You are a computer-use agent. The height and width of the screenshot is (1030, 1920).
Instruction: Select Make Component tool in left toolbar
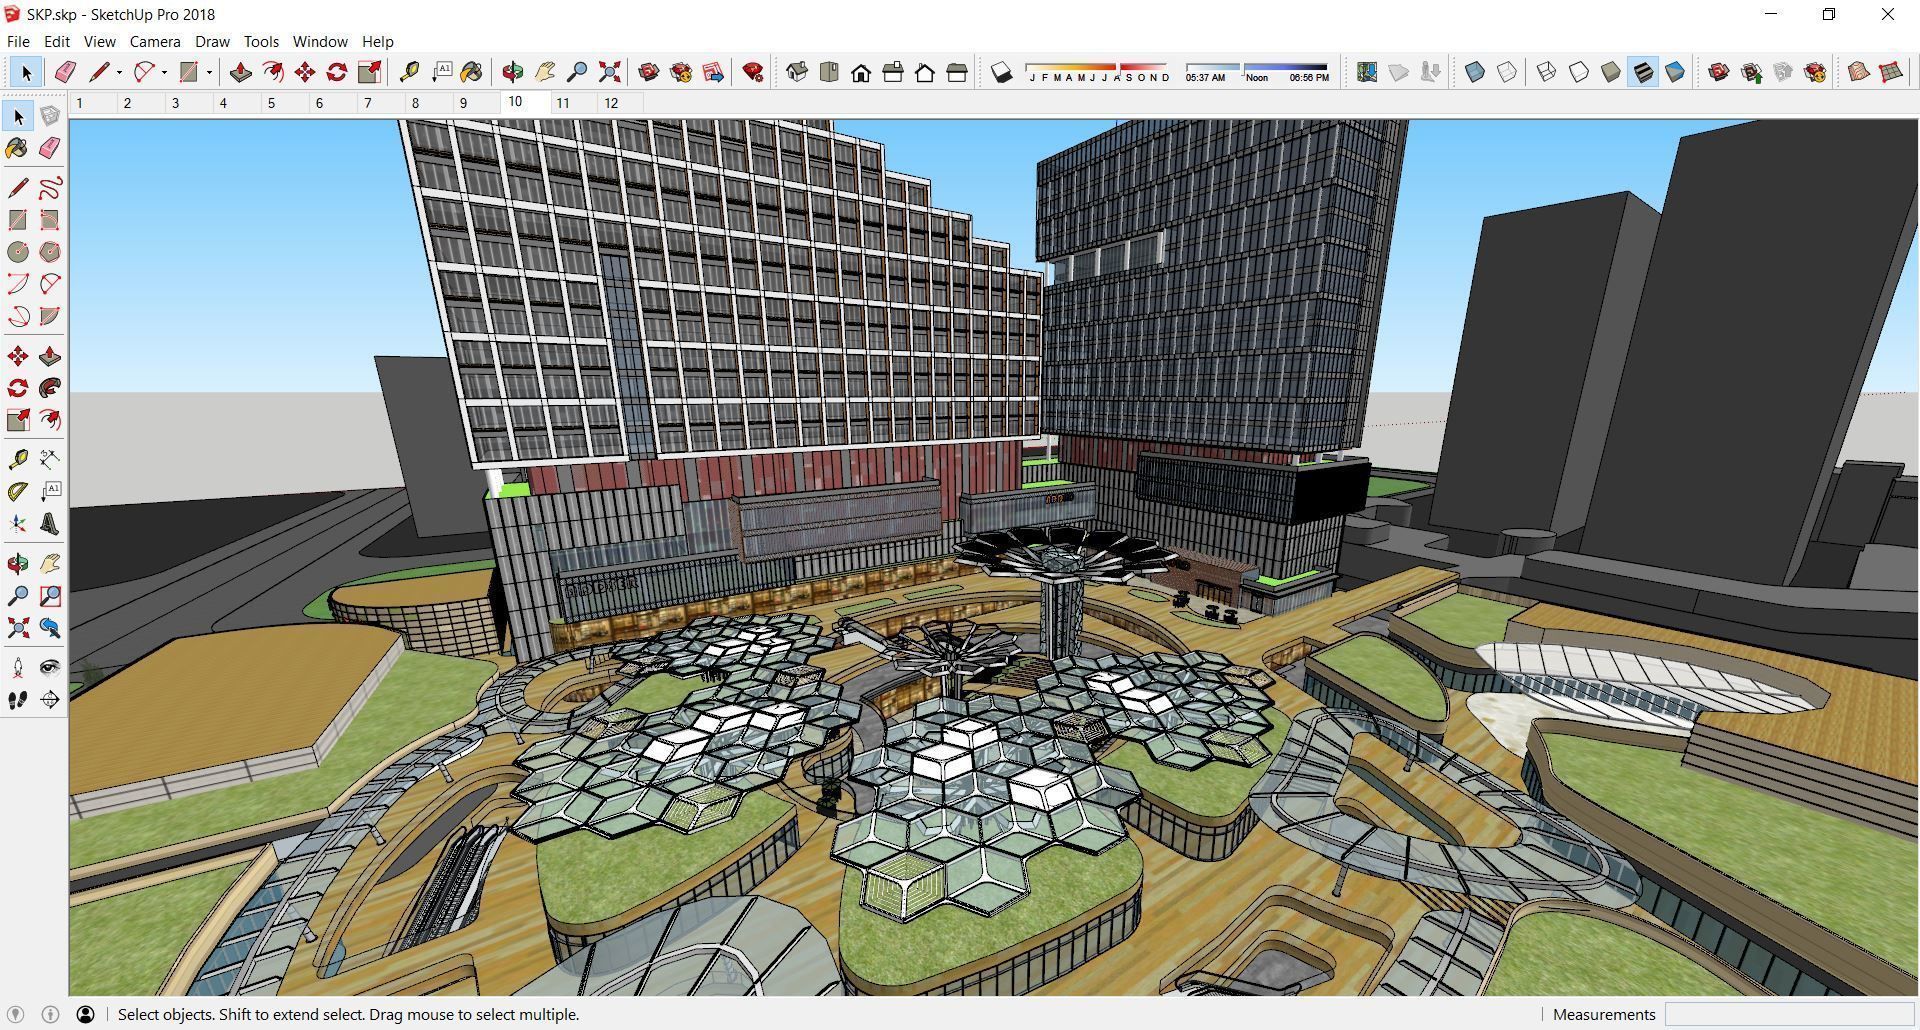click(x=50, y=116)
